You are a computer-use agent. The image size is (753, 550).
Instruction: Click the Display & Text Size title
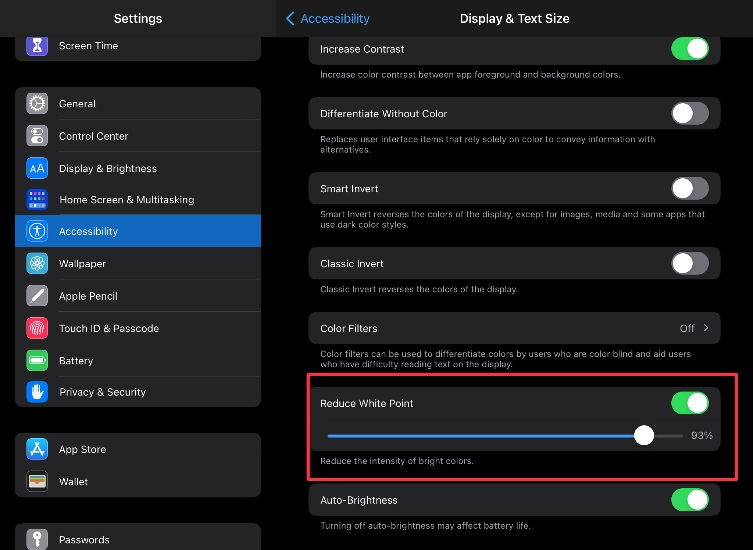point(514,19)
